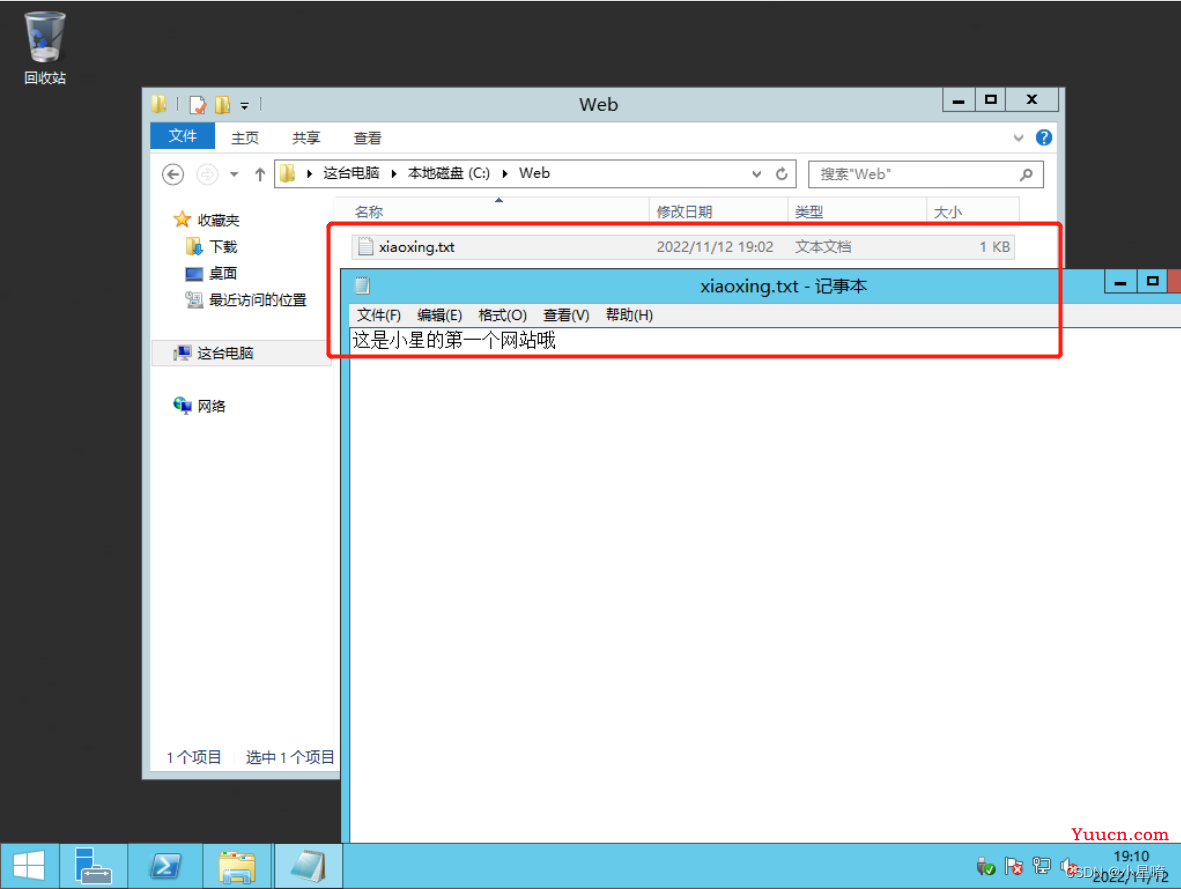Screen dimensions: 1181x889
Task: Open Server Manager from the taskbar
Action: [x=93, y=866]
